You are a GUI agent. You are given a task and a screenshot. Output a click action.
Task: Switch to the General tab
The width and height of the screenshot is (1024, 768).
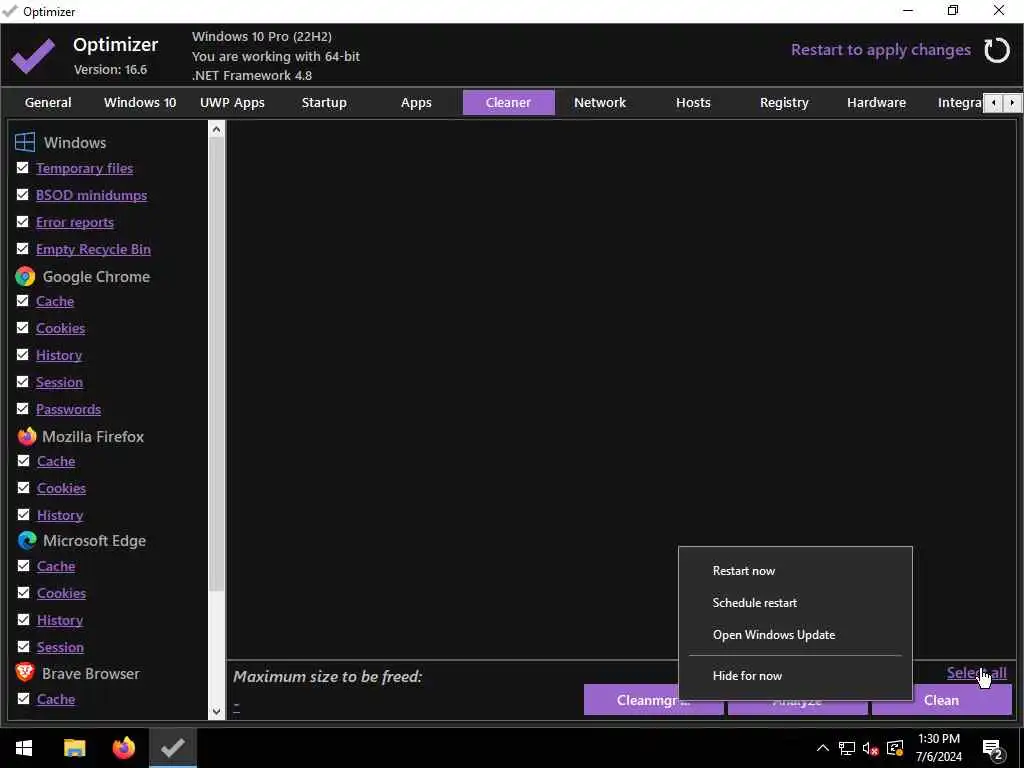pyautogui.click(x=48, y=103)
